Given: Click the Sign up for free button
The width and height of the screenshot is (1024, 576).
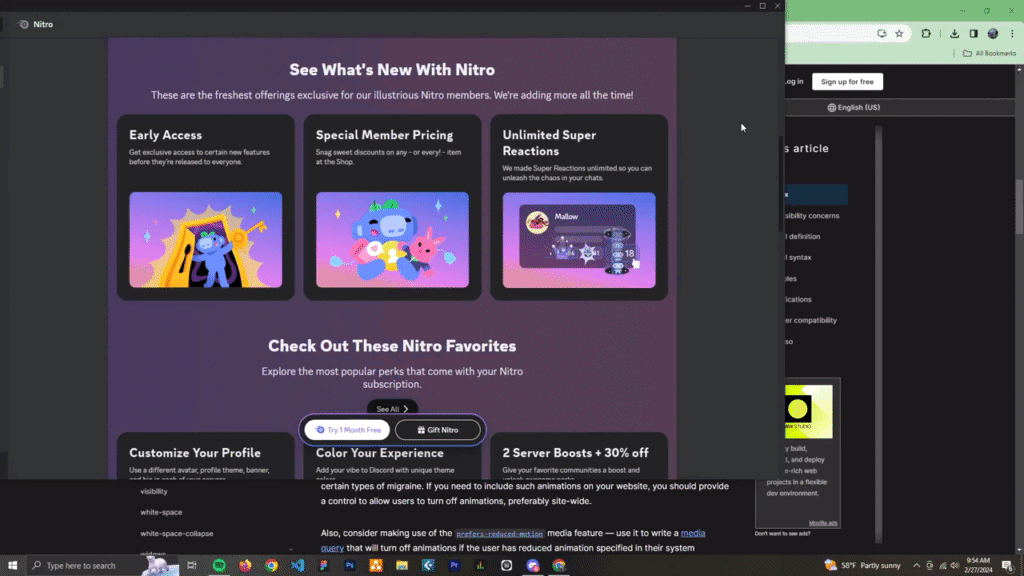Looking at the screenshot, I should [847, 81].
